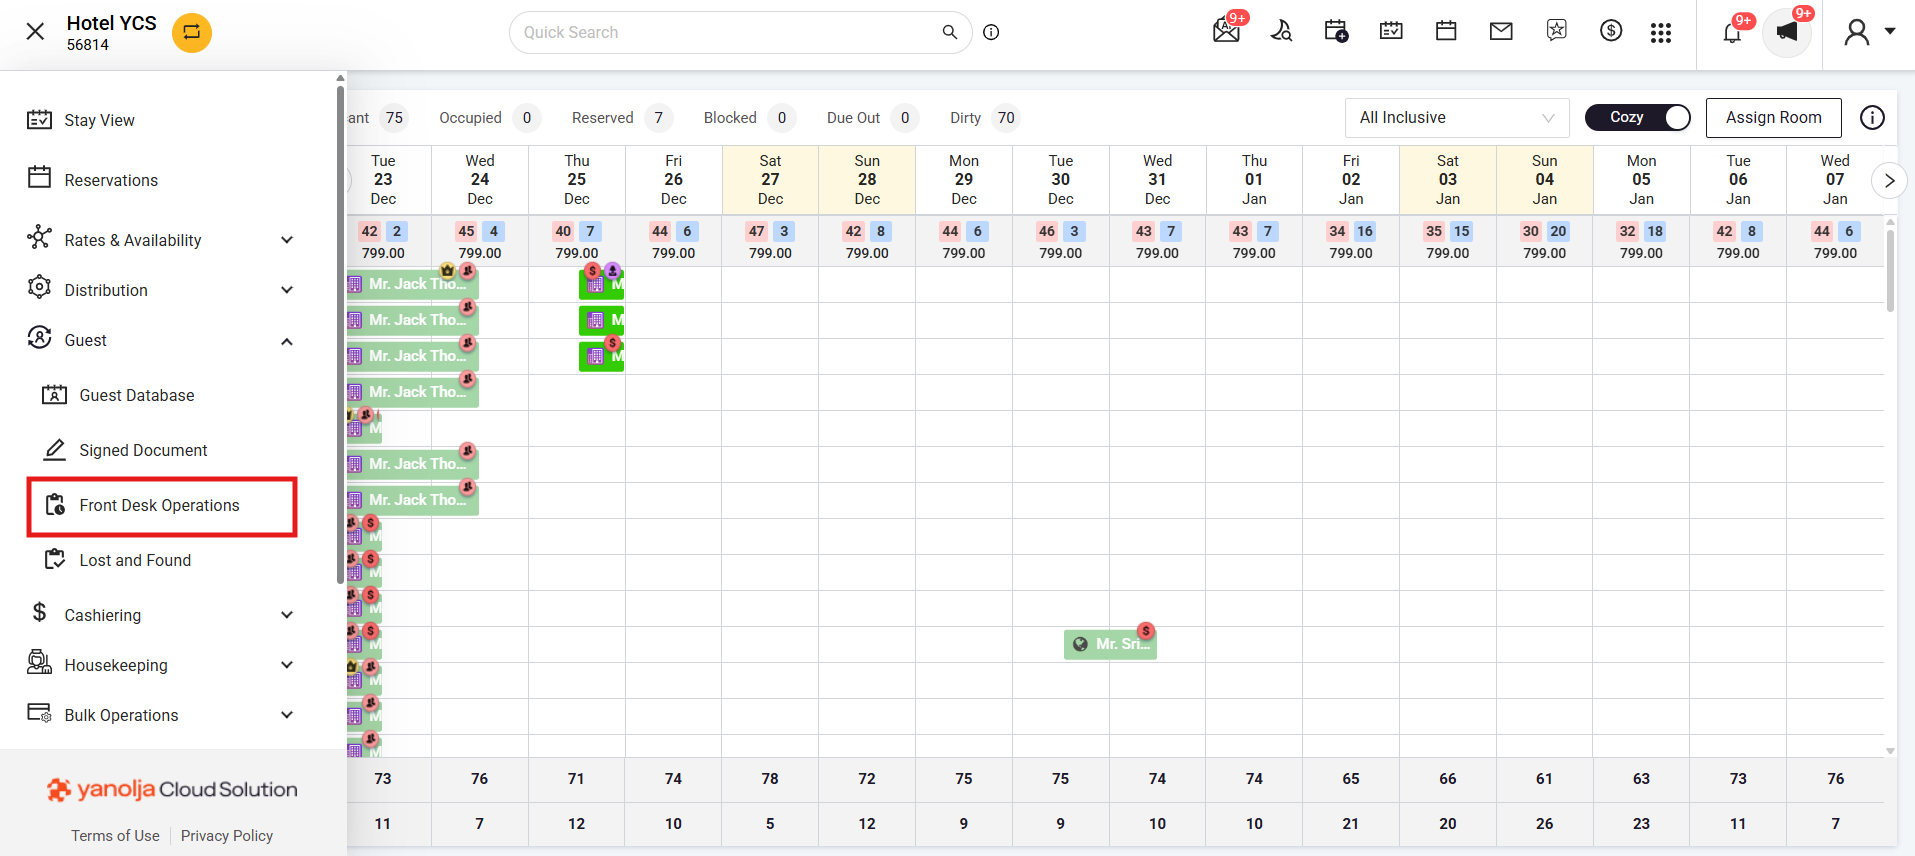
Task: Select Sat 27 Dec date header
Action: pos(770,180)
